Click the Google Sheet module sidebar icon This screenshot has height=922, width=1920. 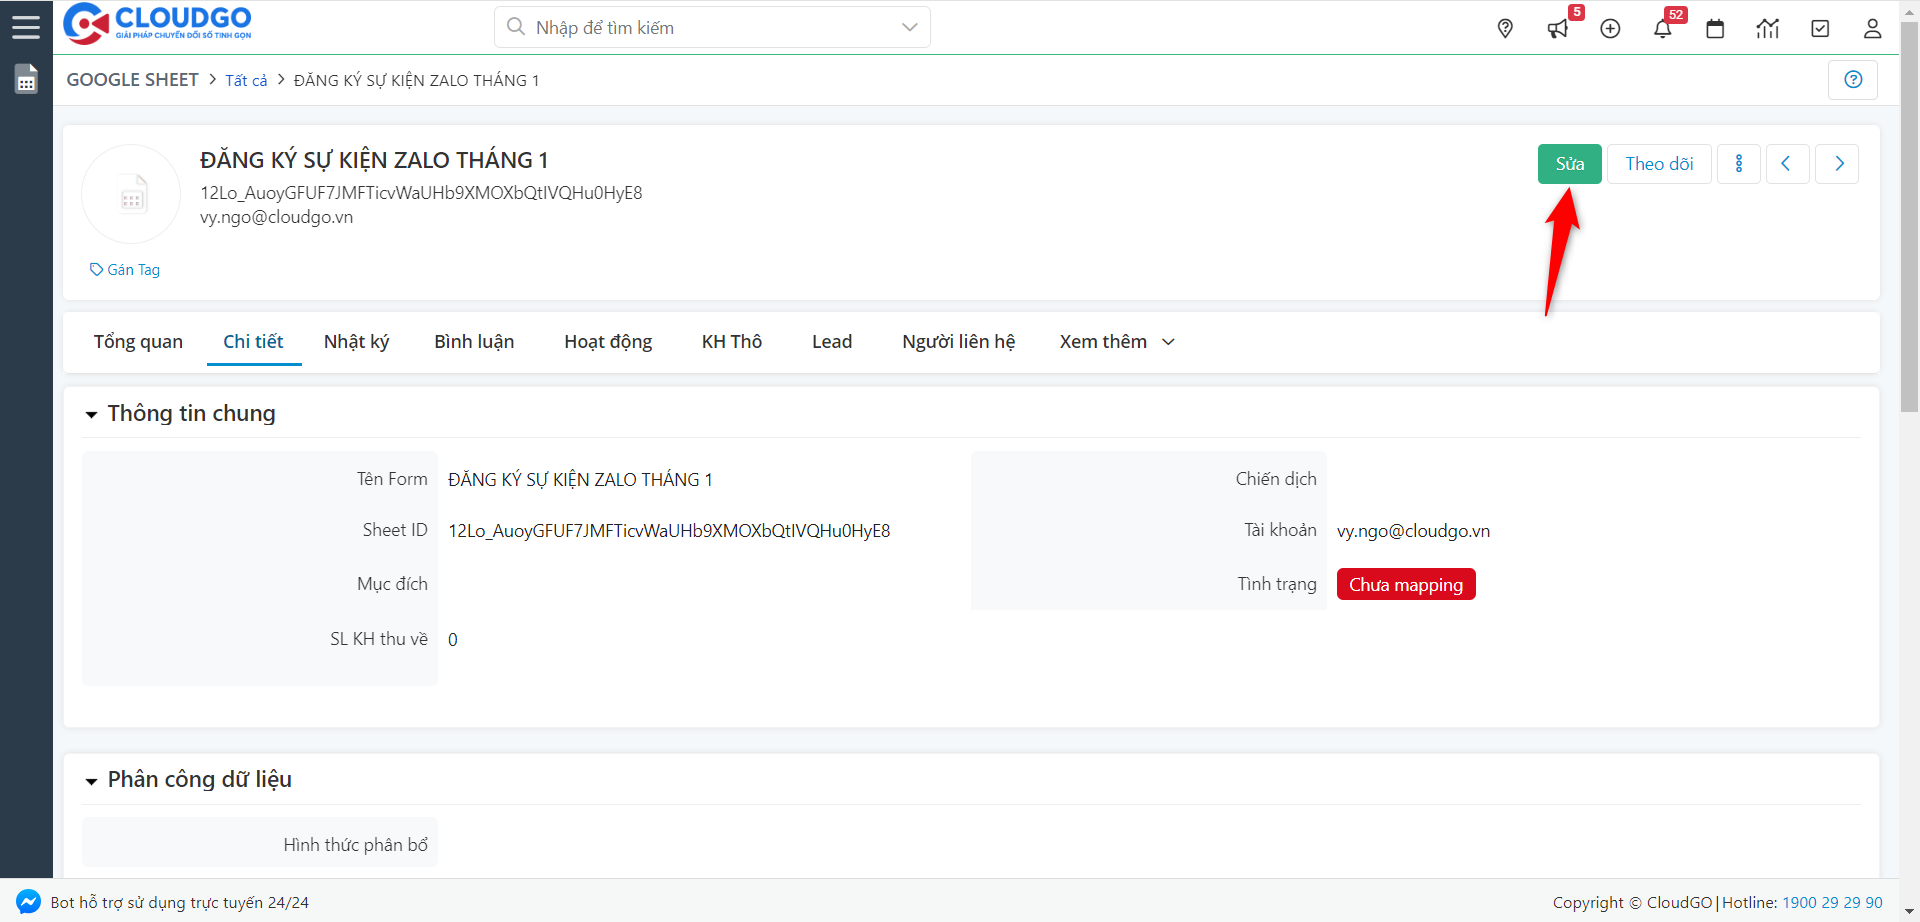(x=26, y=79)
